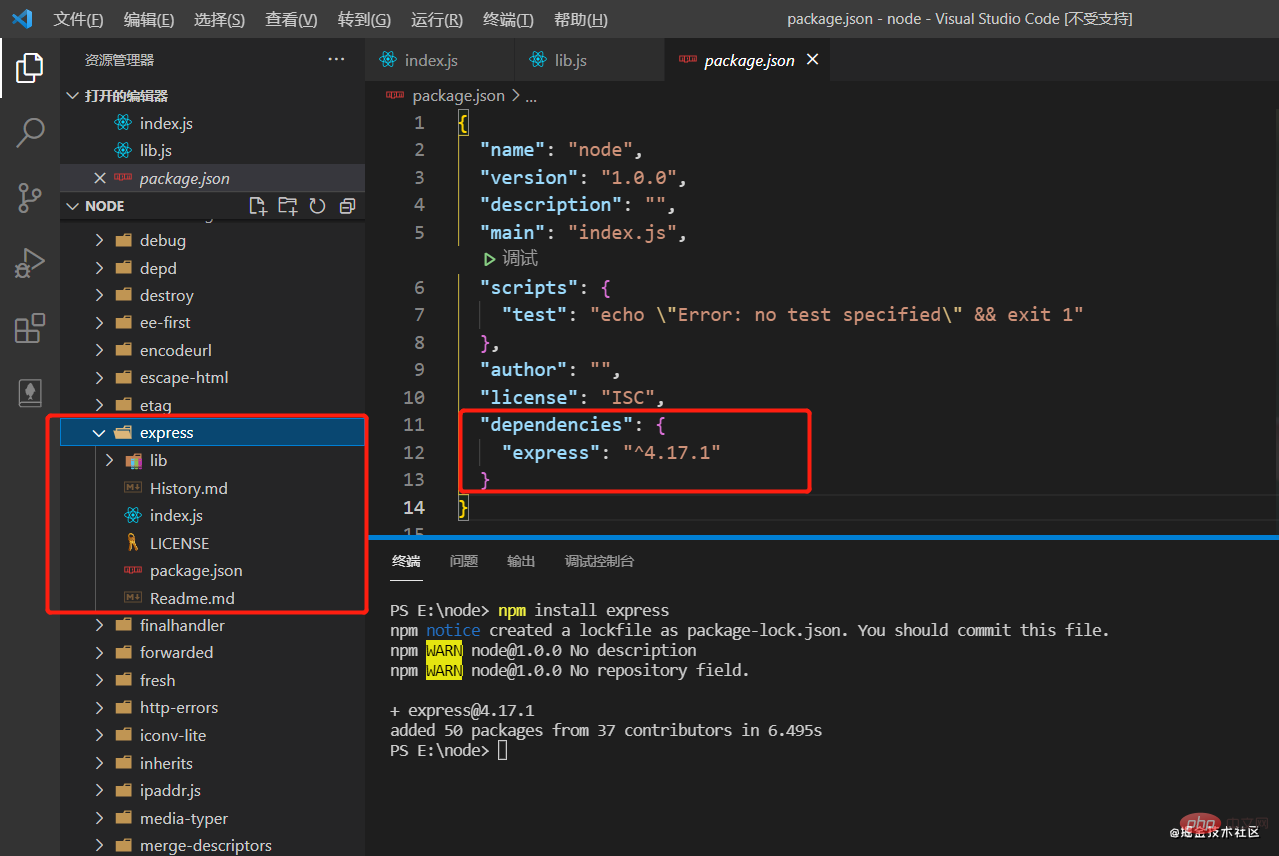Open the Search view in activity bar
Screen dimensions: 1279x856
[30, 132]
